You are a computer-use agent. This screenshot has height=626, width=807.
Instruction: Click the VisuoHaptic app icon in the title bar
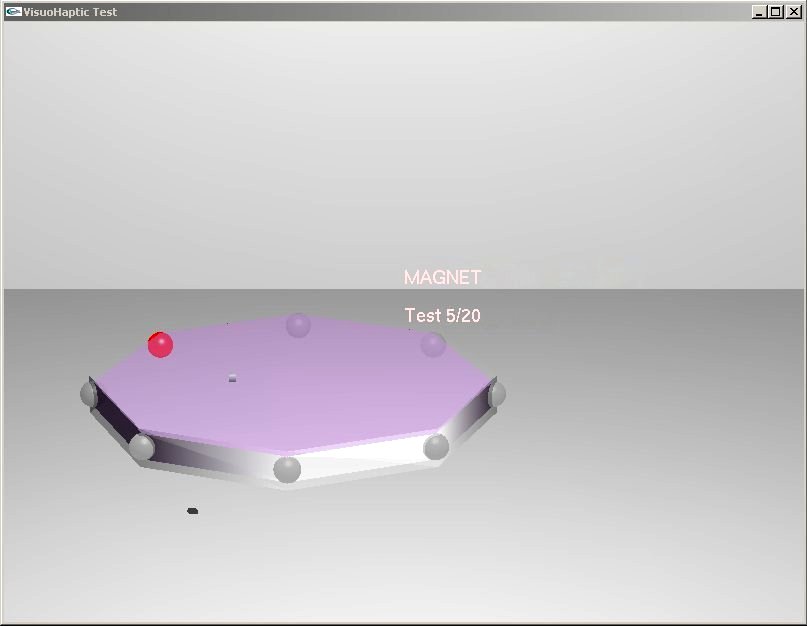coord(12,12)
